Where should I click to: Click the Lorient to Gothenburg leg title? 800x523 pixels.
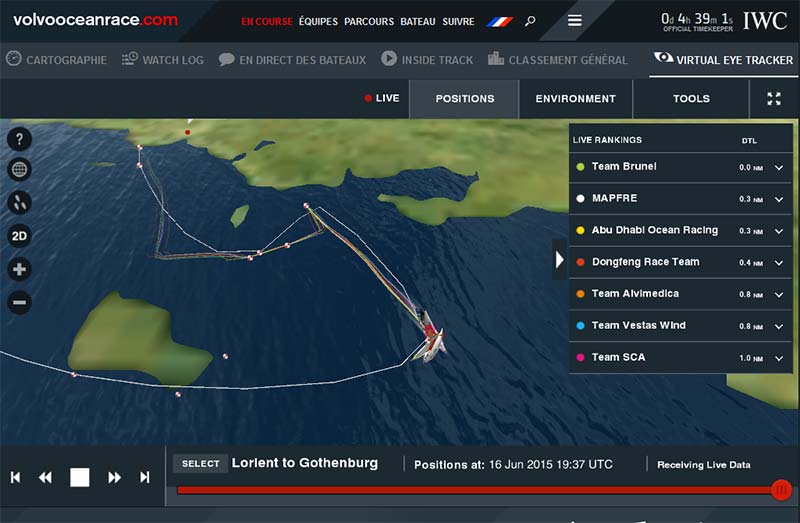[305, 463]
